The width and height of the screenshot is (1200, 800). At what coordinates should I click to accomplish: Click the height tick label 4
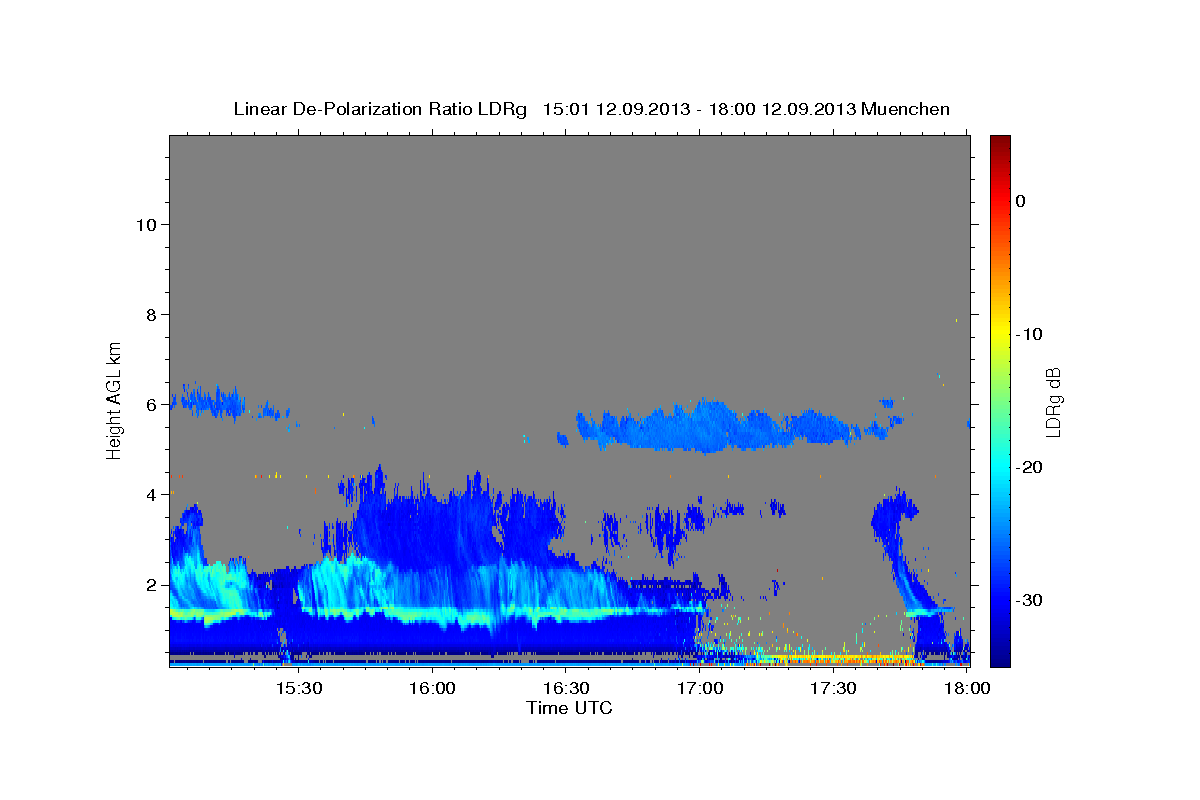[150, 495]
